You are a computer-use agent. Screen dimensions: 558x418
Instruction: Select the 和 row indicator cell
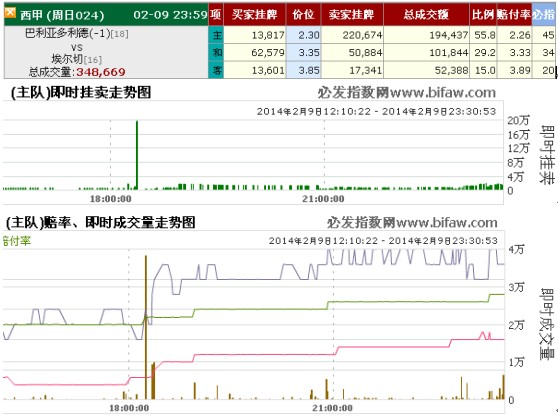point(217,53)
